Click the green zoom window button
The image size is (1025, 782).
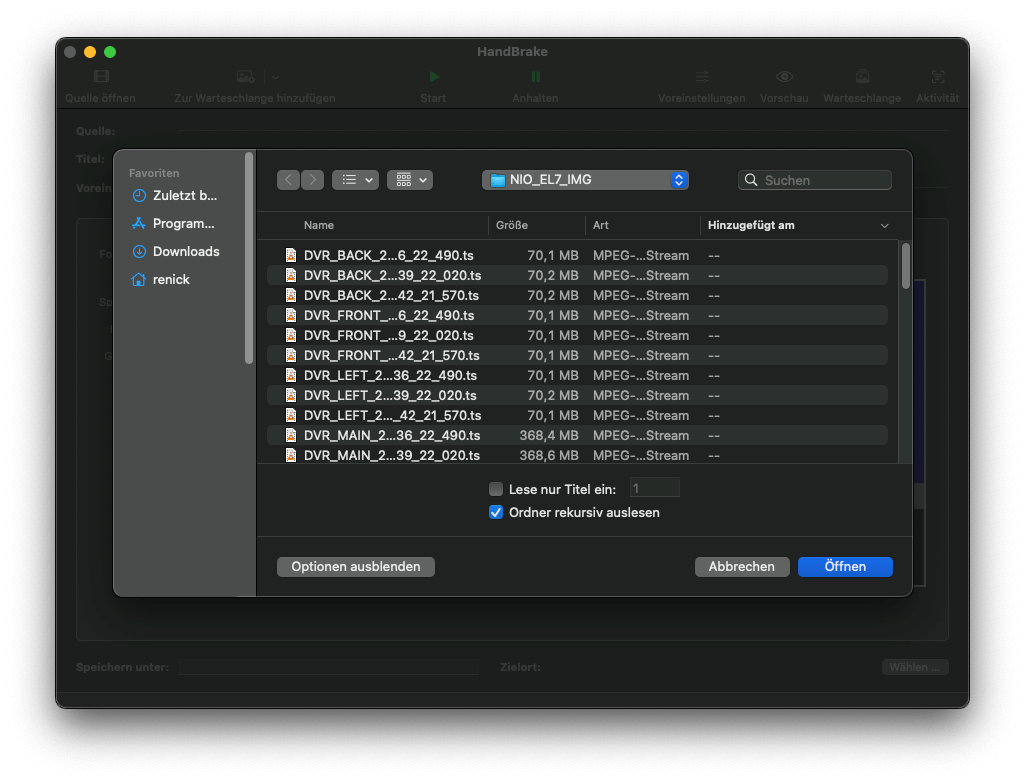click(x=110, y=52)
